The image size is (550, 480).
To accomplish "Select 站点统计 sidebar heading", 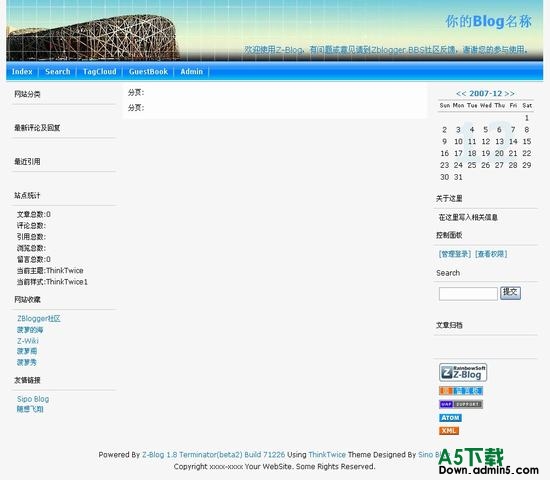I will [x=27, y=195].
